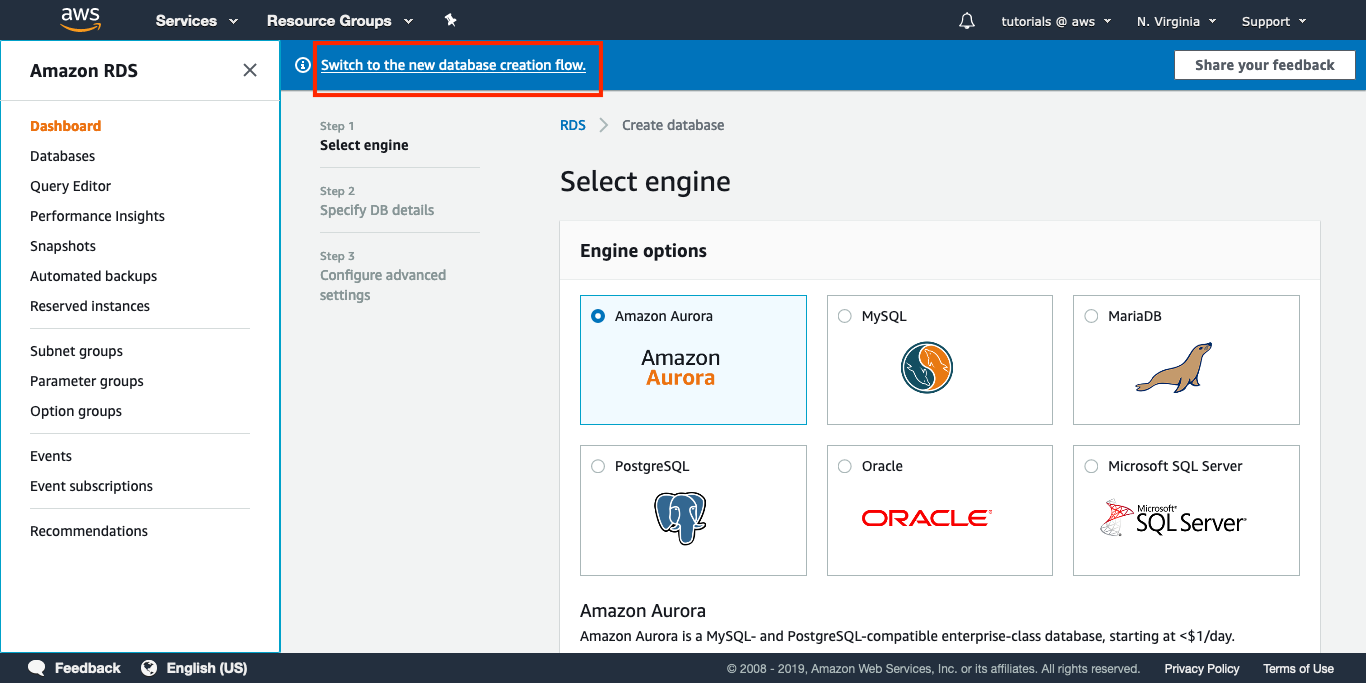Open the Services dropdown menu
The image size is (1366, 683).
coord(197,21)
